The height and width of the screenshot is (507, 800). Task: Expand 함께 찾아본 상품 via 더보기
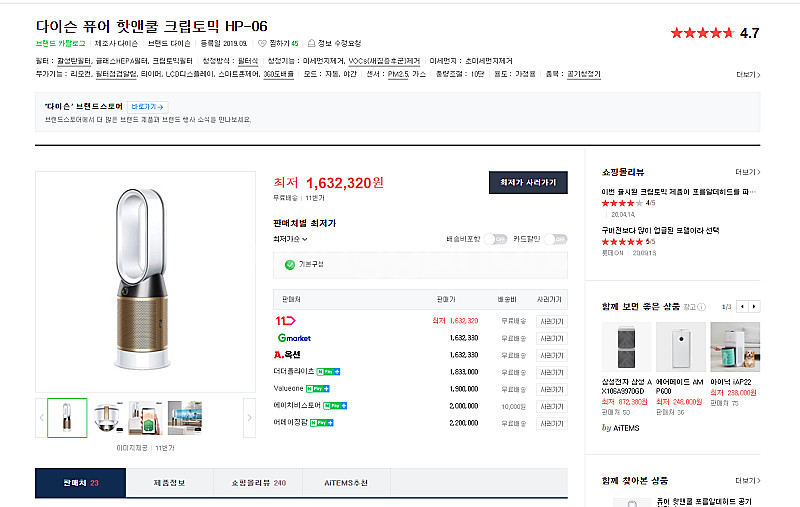[747, 481]
